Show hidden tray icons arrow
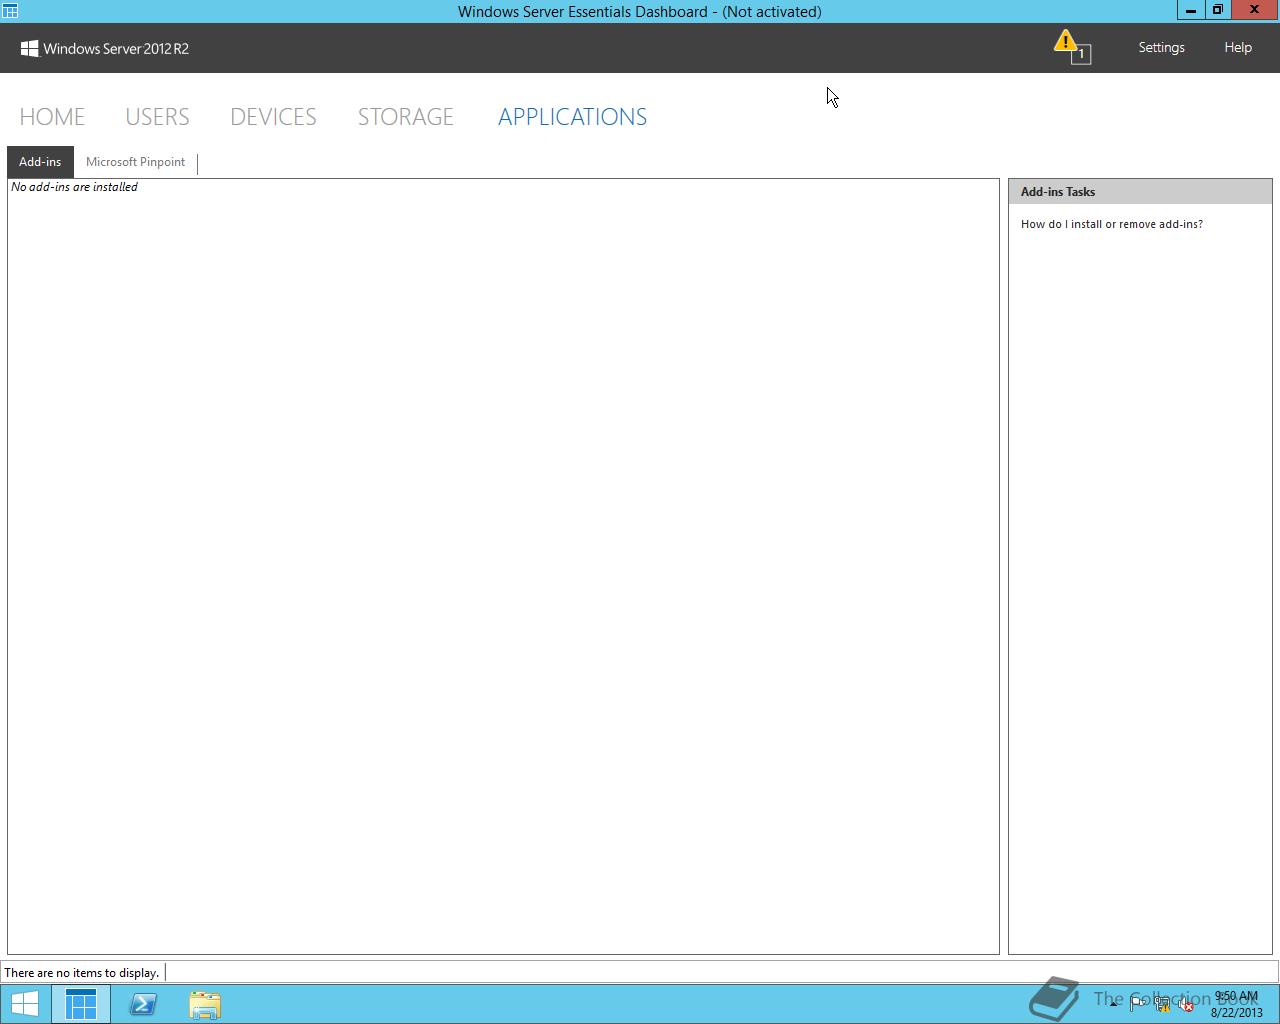 click(x=1113, y=1004)
